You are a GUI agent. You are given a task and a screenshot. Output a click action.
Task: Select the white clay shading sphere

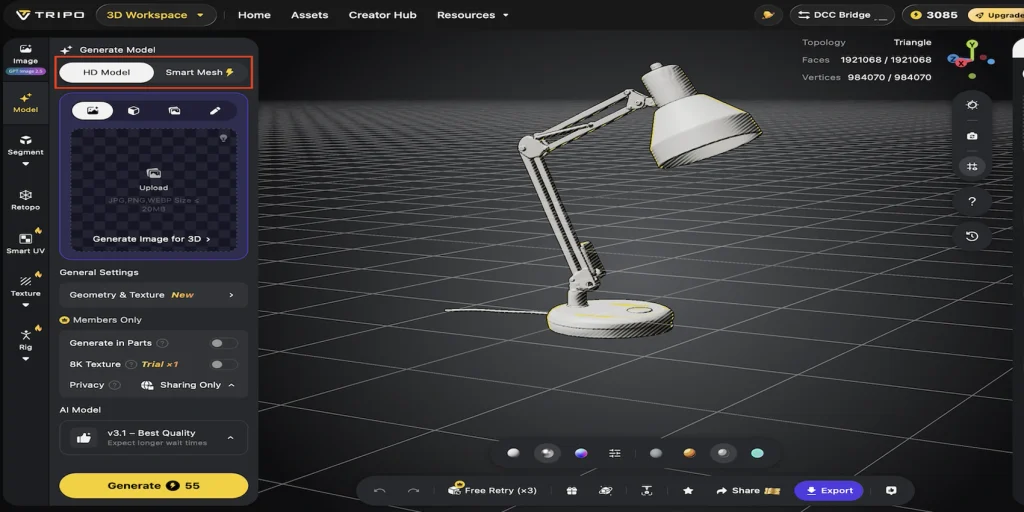coord(513,453)
